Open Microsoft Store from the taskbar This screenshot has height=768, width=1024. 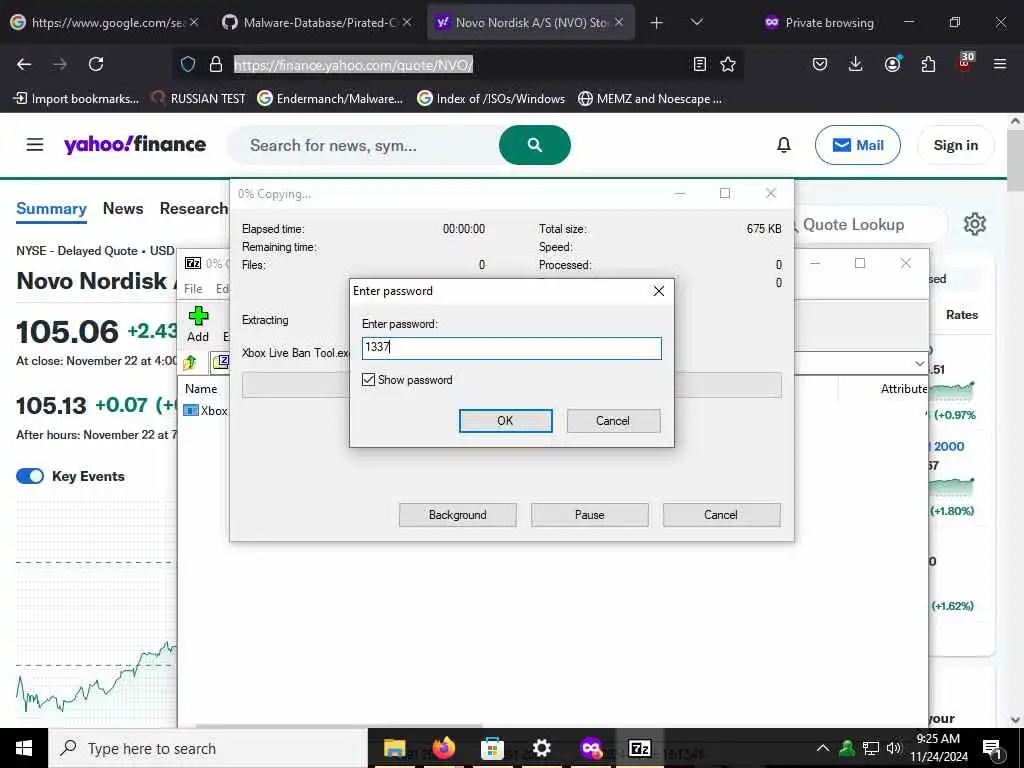[x=492, y=748]
